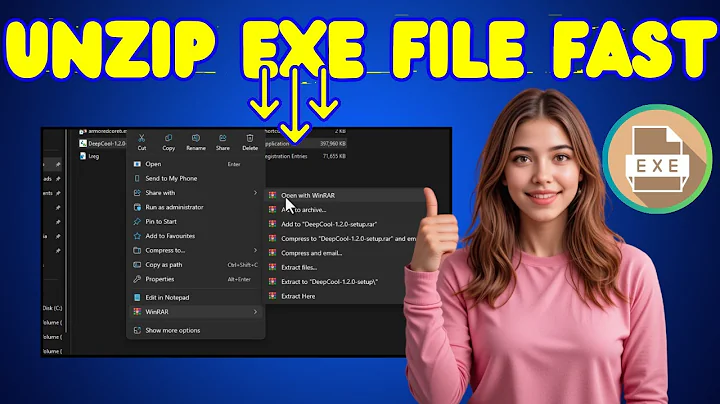
Task: Choose Extract Here option
Action: tap(298, 296)
